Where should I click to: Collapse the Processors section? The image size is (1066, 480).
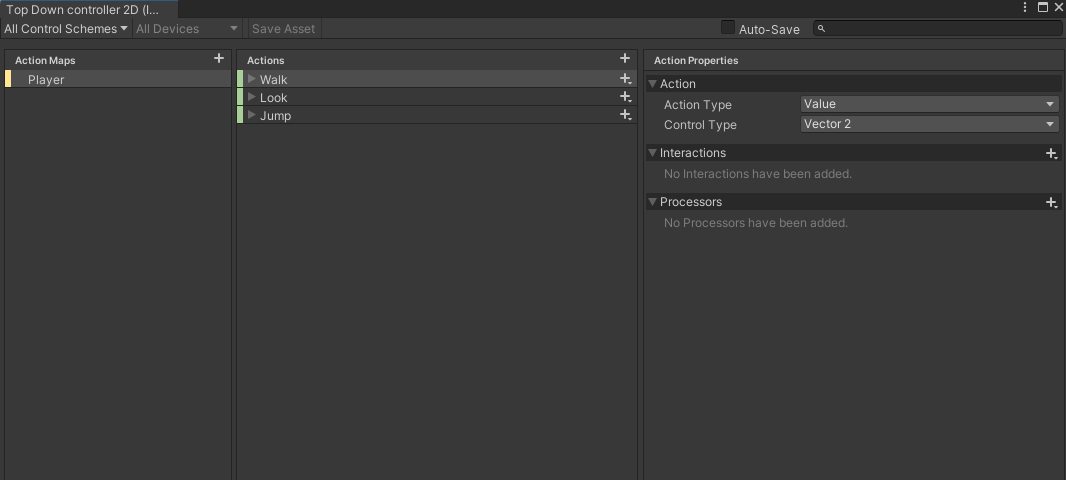(x=653, y=202)
